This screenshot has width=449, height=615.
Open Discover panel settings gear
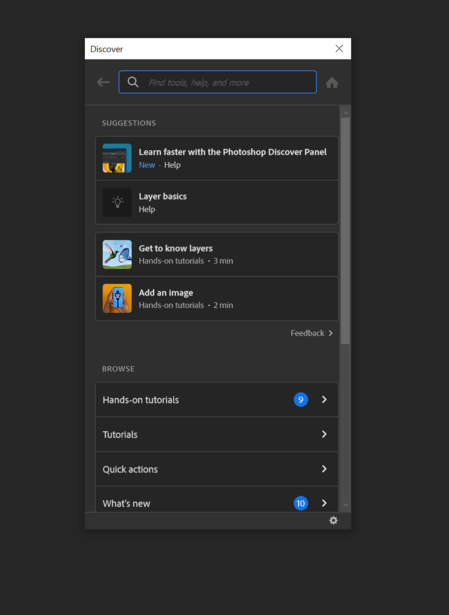tap(333, 520)
